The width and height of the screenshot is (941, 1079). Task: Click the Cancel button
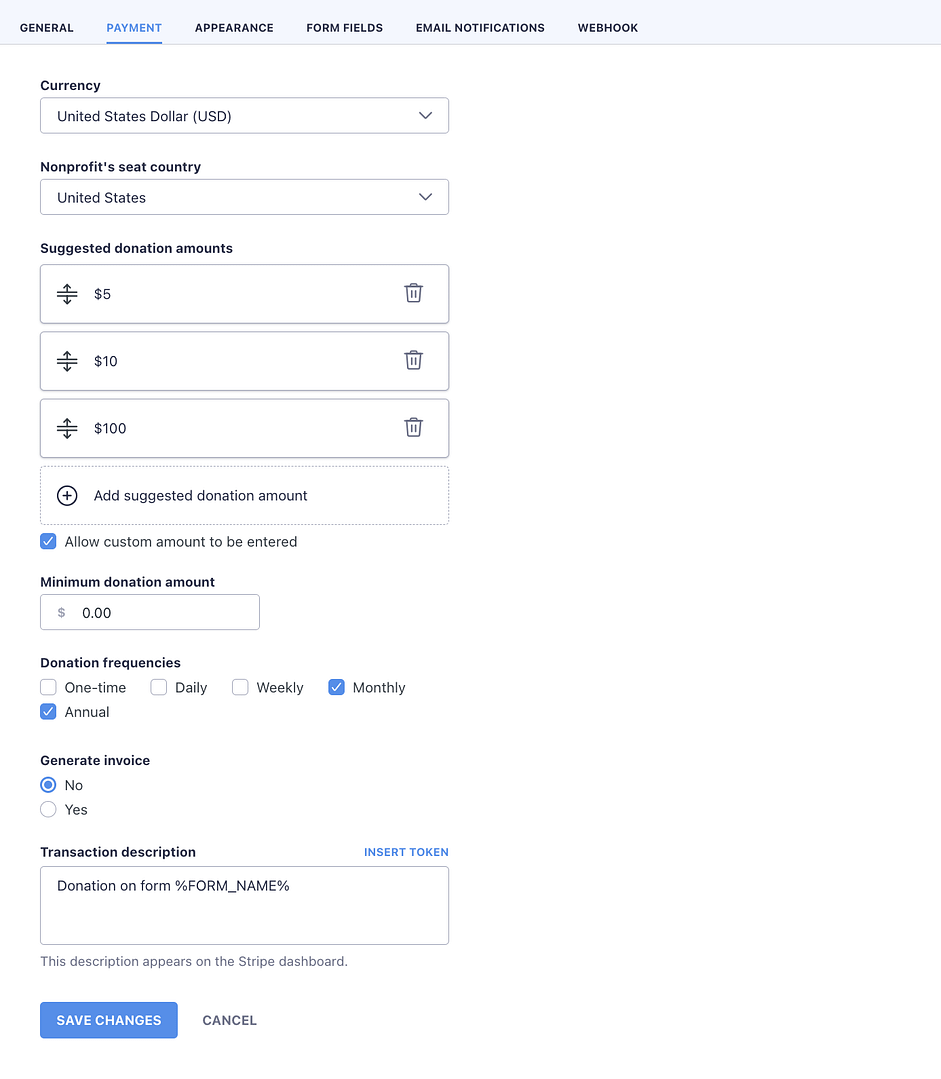coord(229,1020)
